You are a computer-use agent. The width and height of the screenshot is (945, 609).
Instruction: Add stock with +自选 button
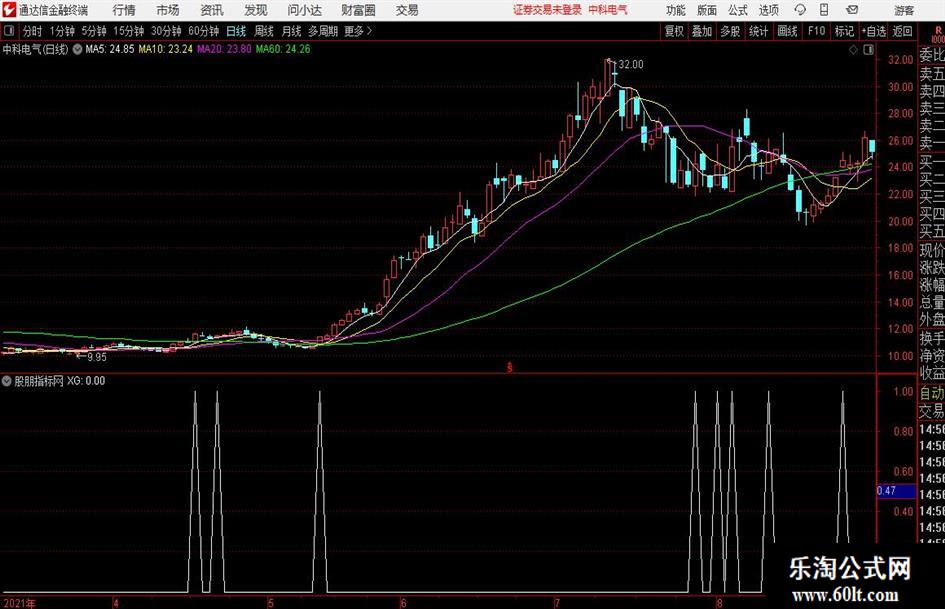pyautogui.click(x=873, y=31)
